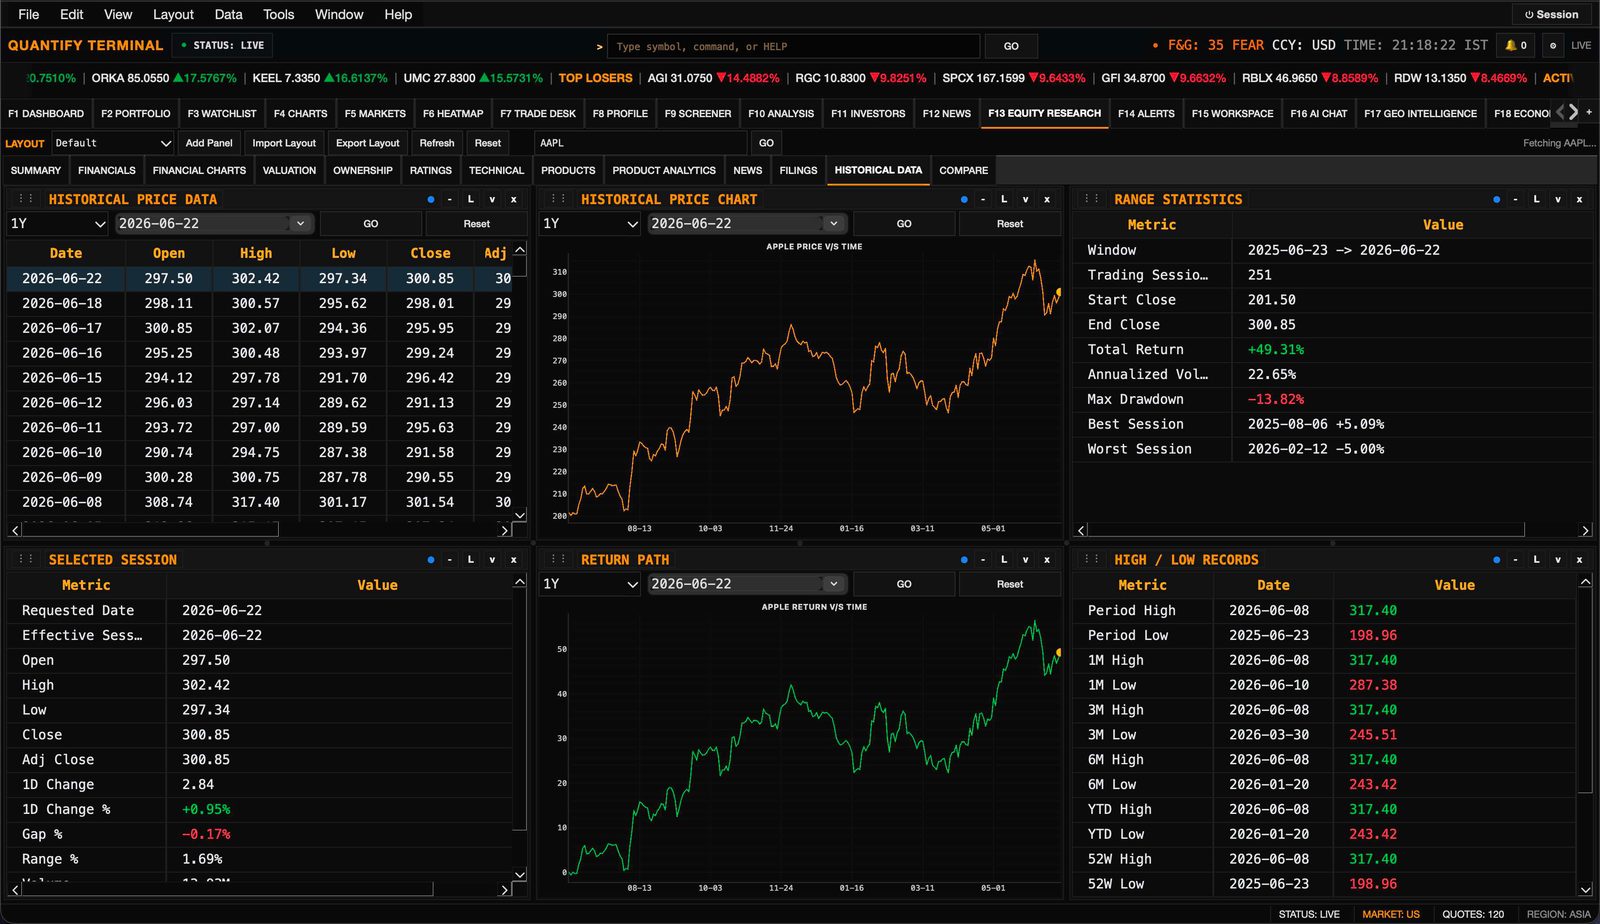1600x924 pixels.
Task: Toggle the blue link dot on High / Low Records
Action: click(1497, 559)
